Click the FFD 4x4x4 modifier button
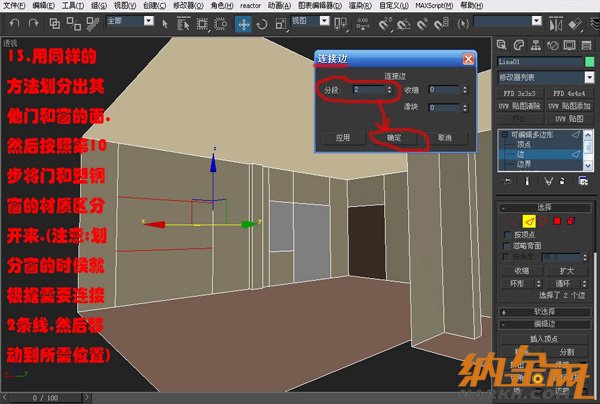The width and height of the screenshot is (600, 404). point(569,93)
